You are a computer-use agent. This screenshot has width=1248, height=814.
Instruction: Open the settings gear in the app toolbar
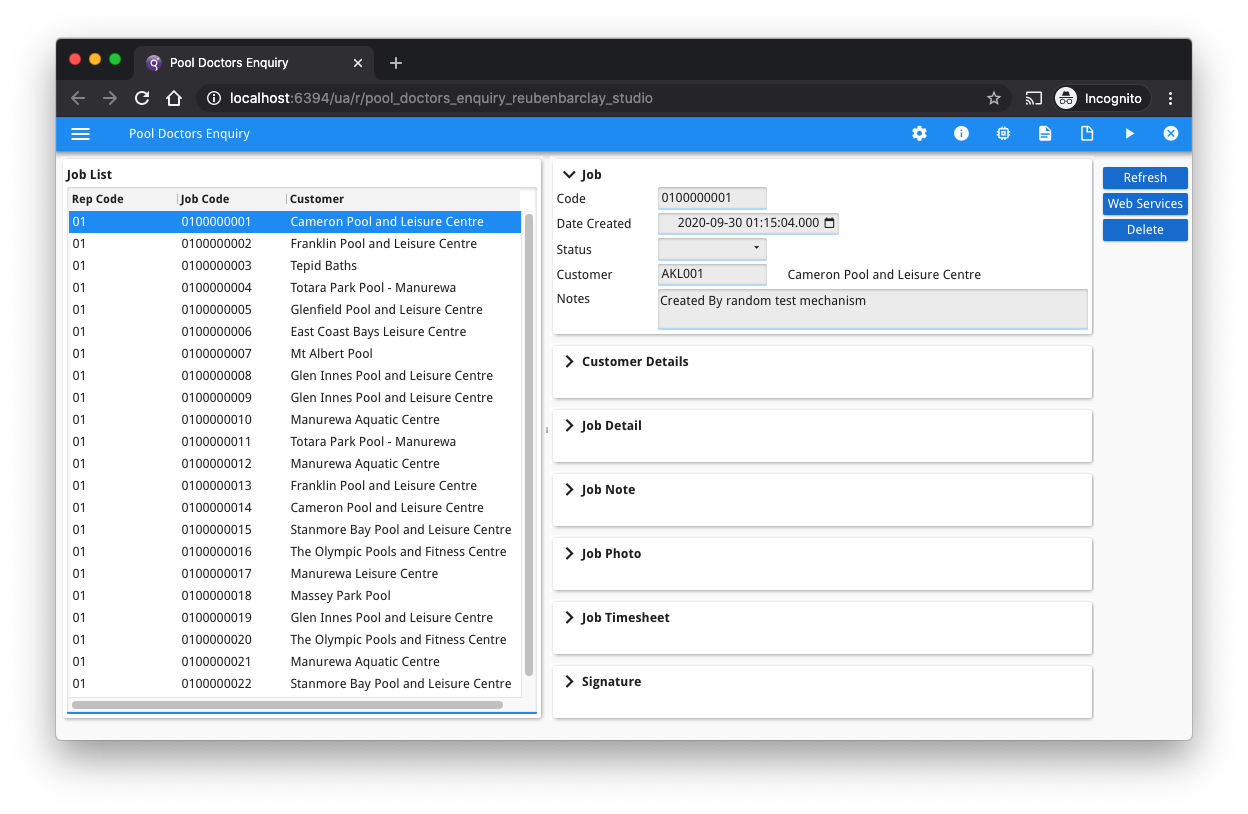(919, 133)
